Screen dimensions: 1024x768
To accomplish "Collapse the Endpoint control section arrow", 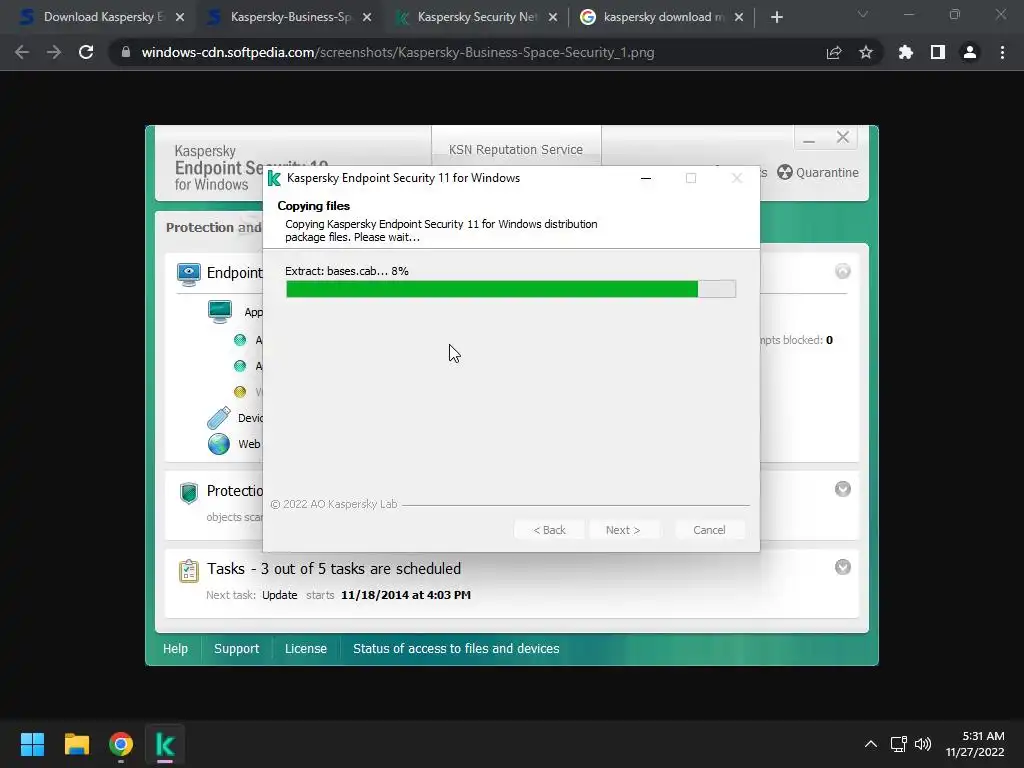I will click(x=842, y=271).
